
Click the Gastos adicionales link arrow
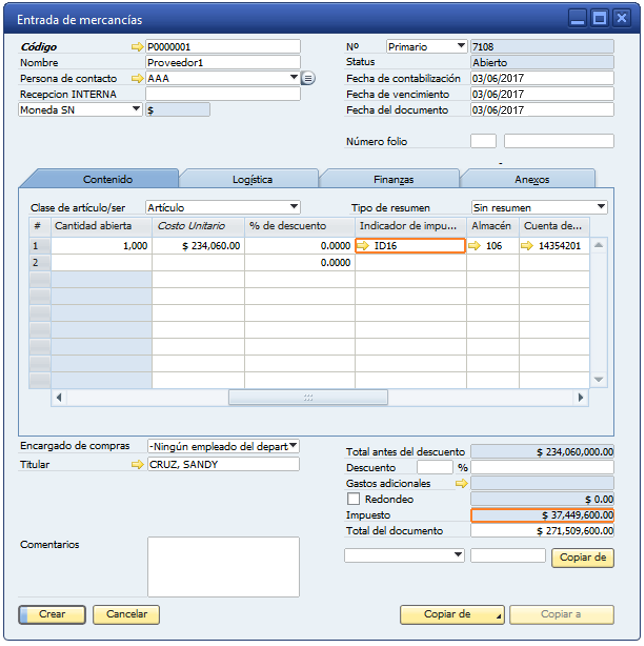pos(461,483)
